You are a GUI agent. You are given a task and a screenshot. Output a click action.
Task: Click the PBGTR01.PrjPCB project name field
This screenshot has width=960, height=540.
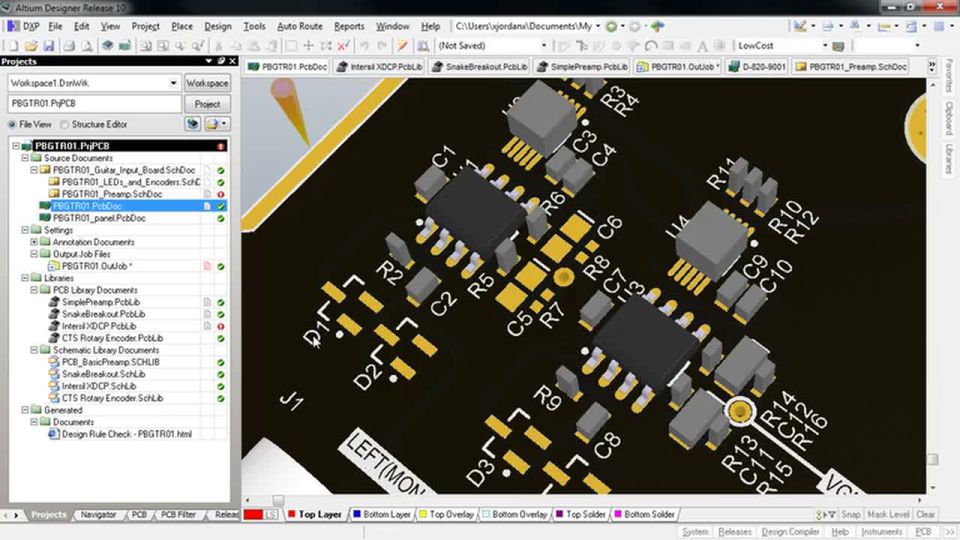point(95,103)
